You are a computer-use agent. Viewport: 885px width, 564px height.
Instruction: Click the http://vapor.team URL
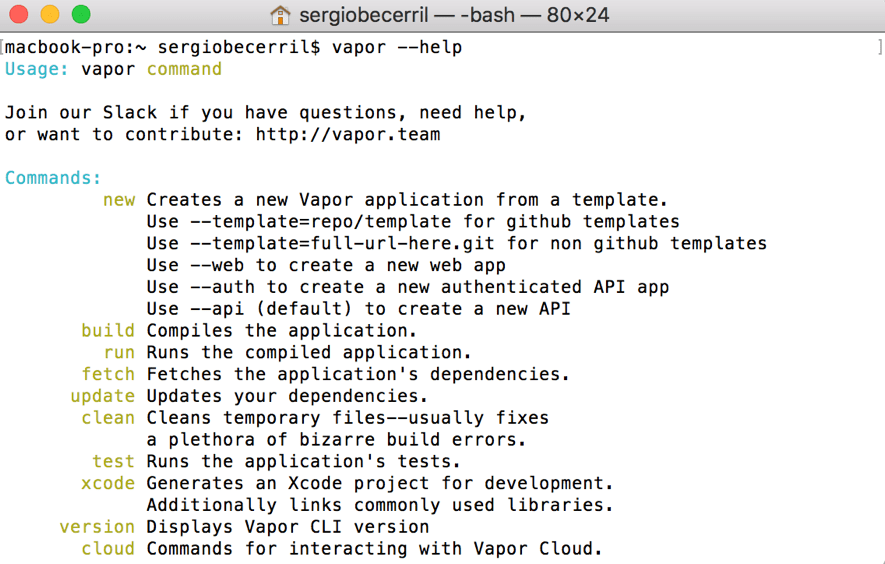[348, 134]
